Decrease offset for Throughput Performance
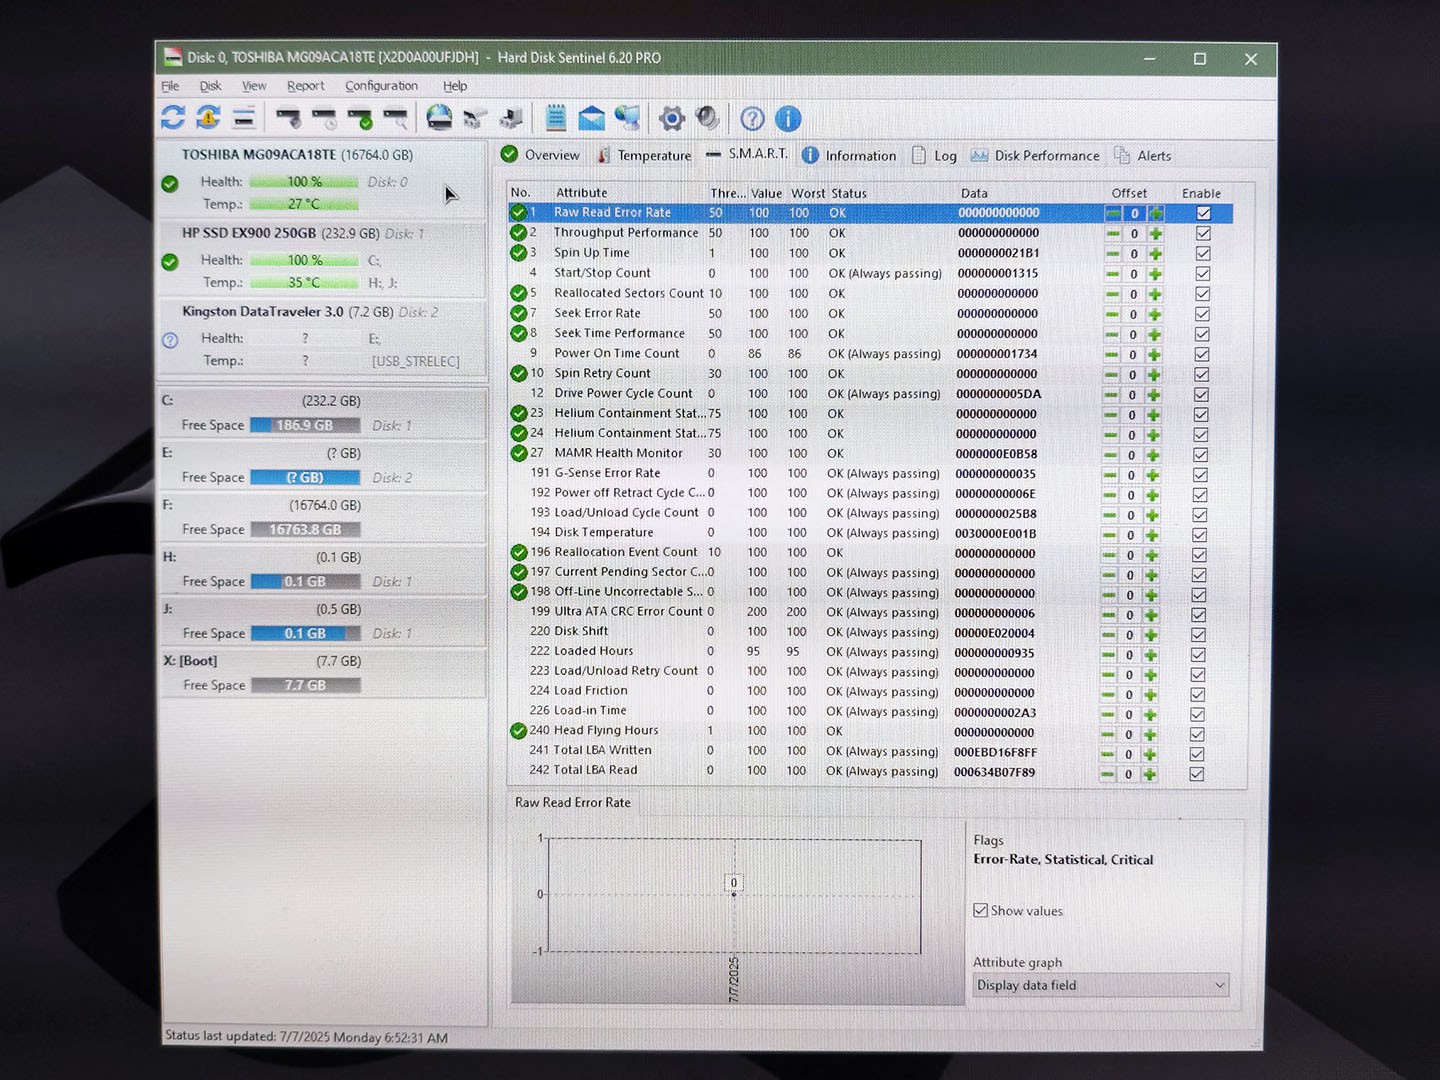Screen dimensions: 1440x1080 (x=1113, y=234)
